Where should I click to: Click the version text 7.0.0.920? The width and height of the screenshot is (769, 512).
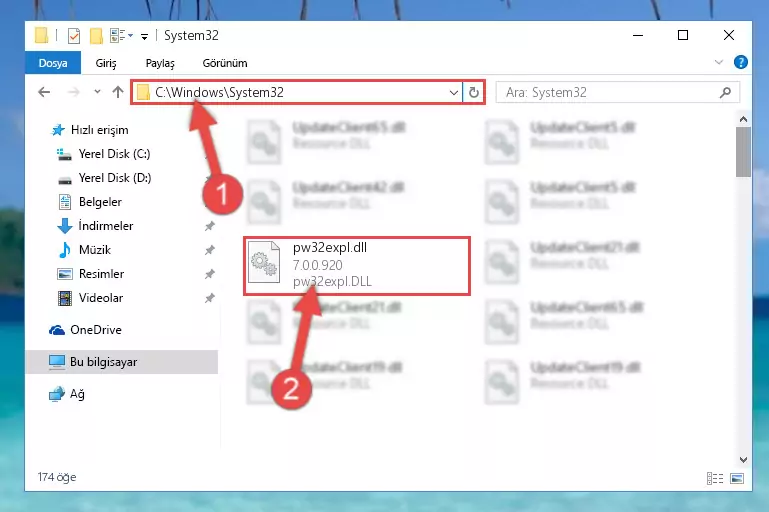[x=318, y=265]
